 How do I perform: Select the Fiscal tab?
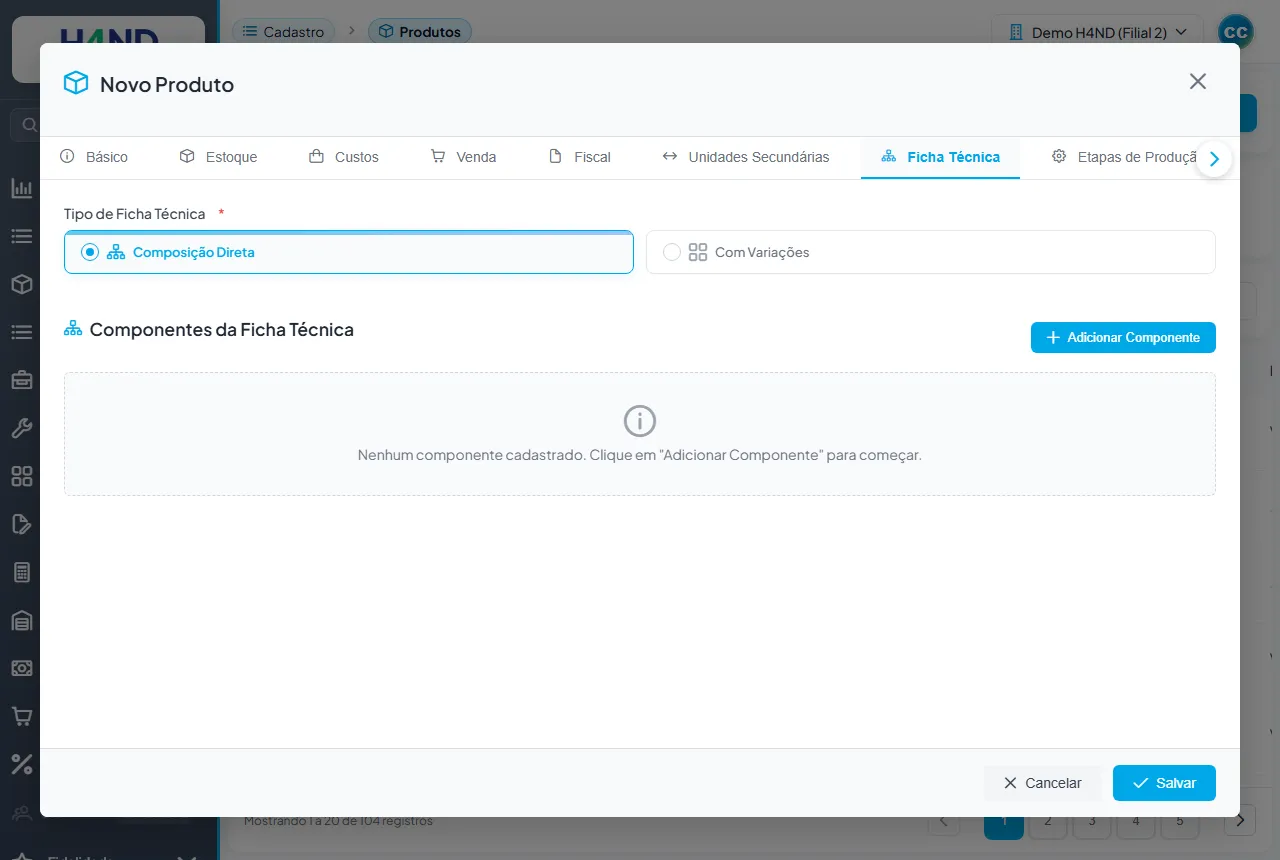(580, 157)
